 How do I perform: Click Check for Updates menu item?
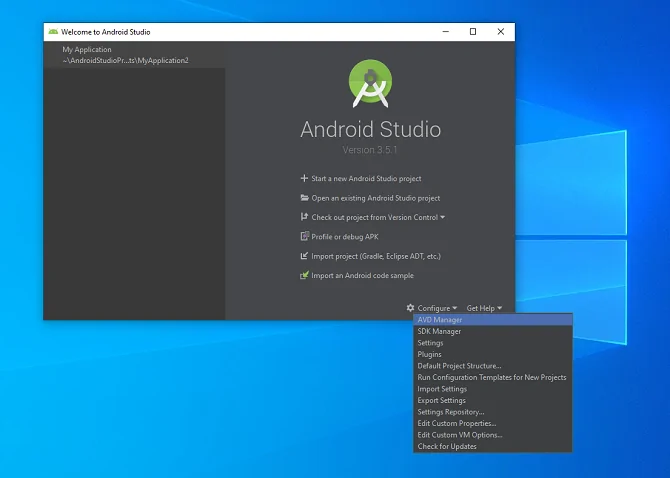[447, 446]
